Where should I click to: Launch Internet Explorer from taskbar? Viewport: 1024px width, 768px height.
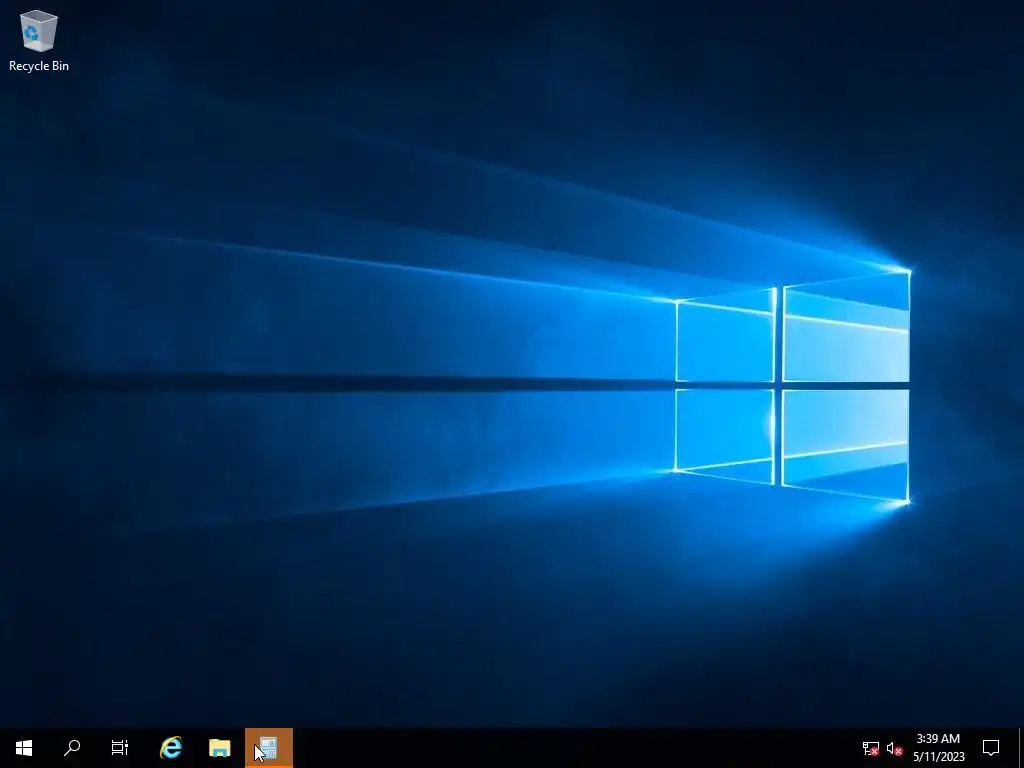point(171,748)
